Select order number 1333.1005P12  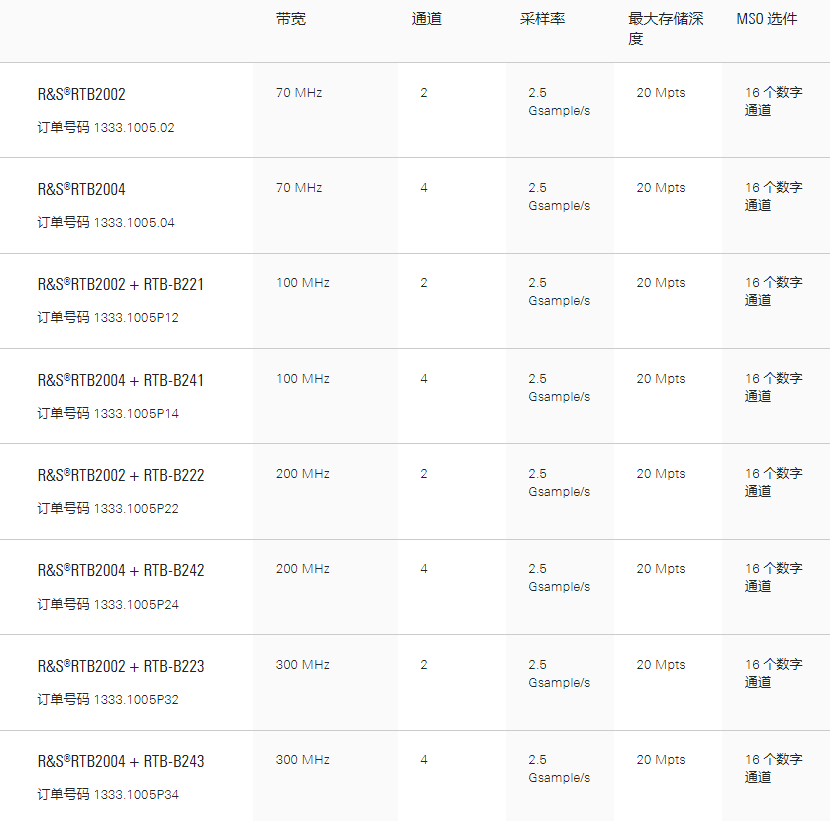click(x=136, y=318)
